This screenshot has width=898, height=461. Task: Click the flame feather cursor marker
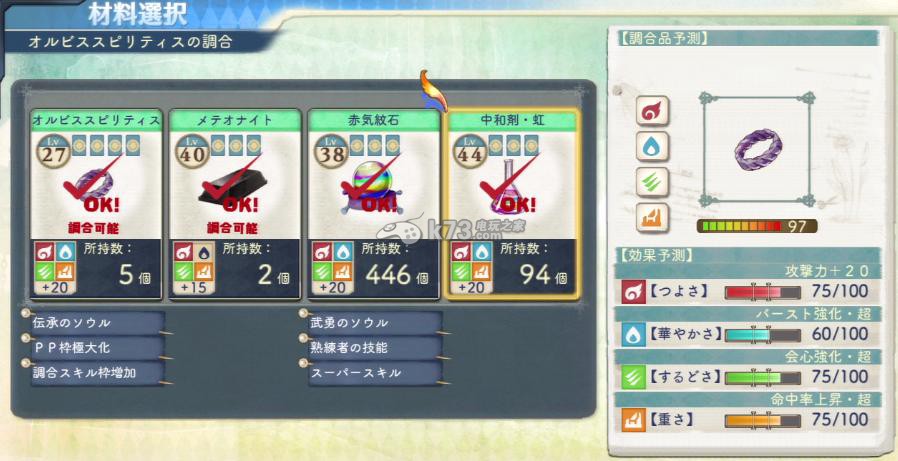pyautogui.click(x=432, y=90)
